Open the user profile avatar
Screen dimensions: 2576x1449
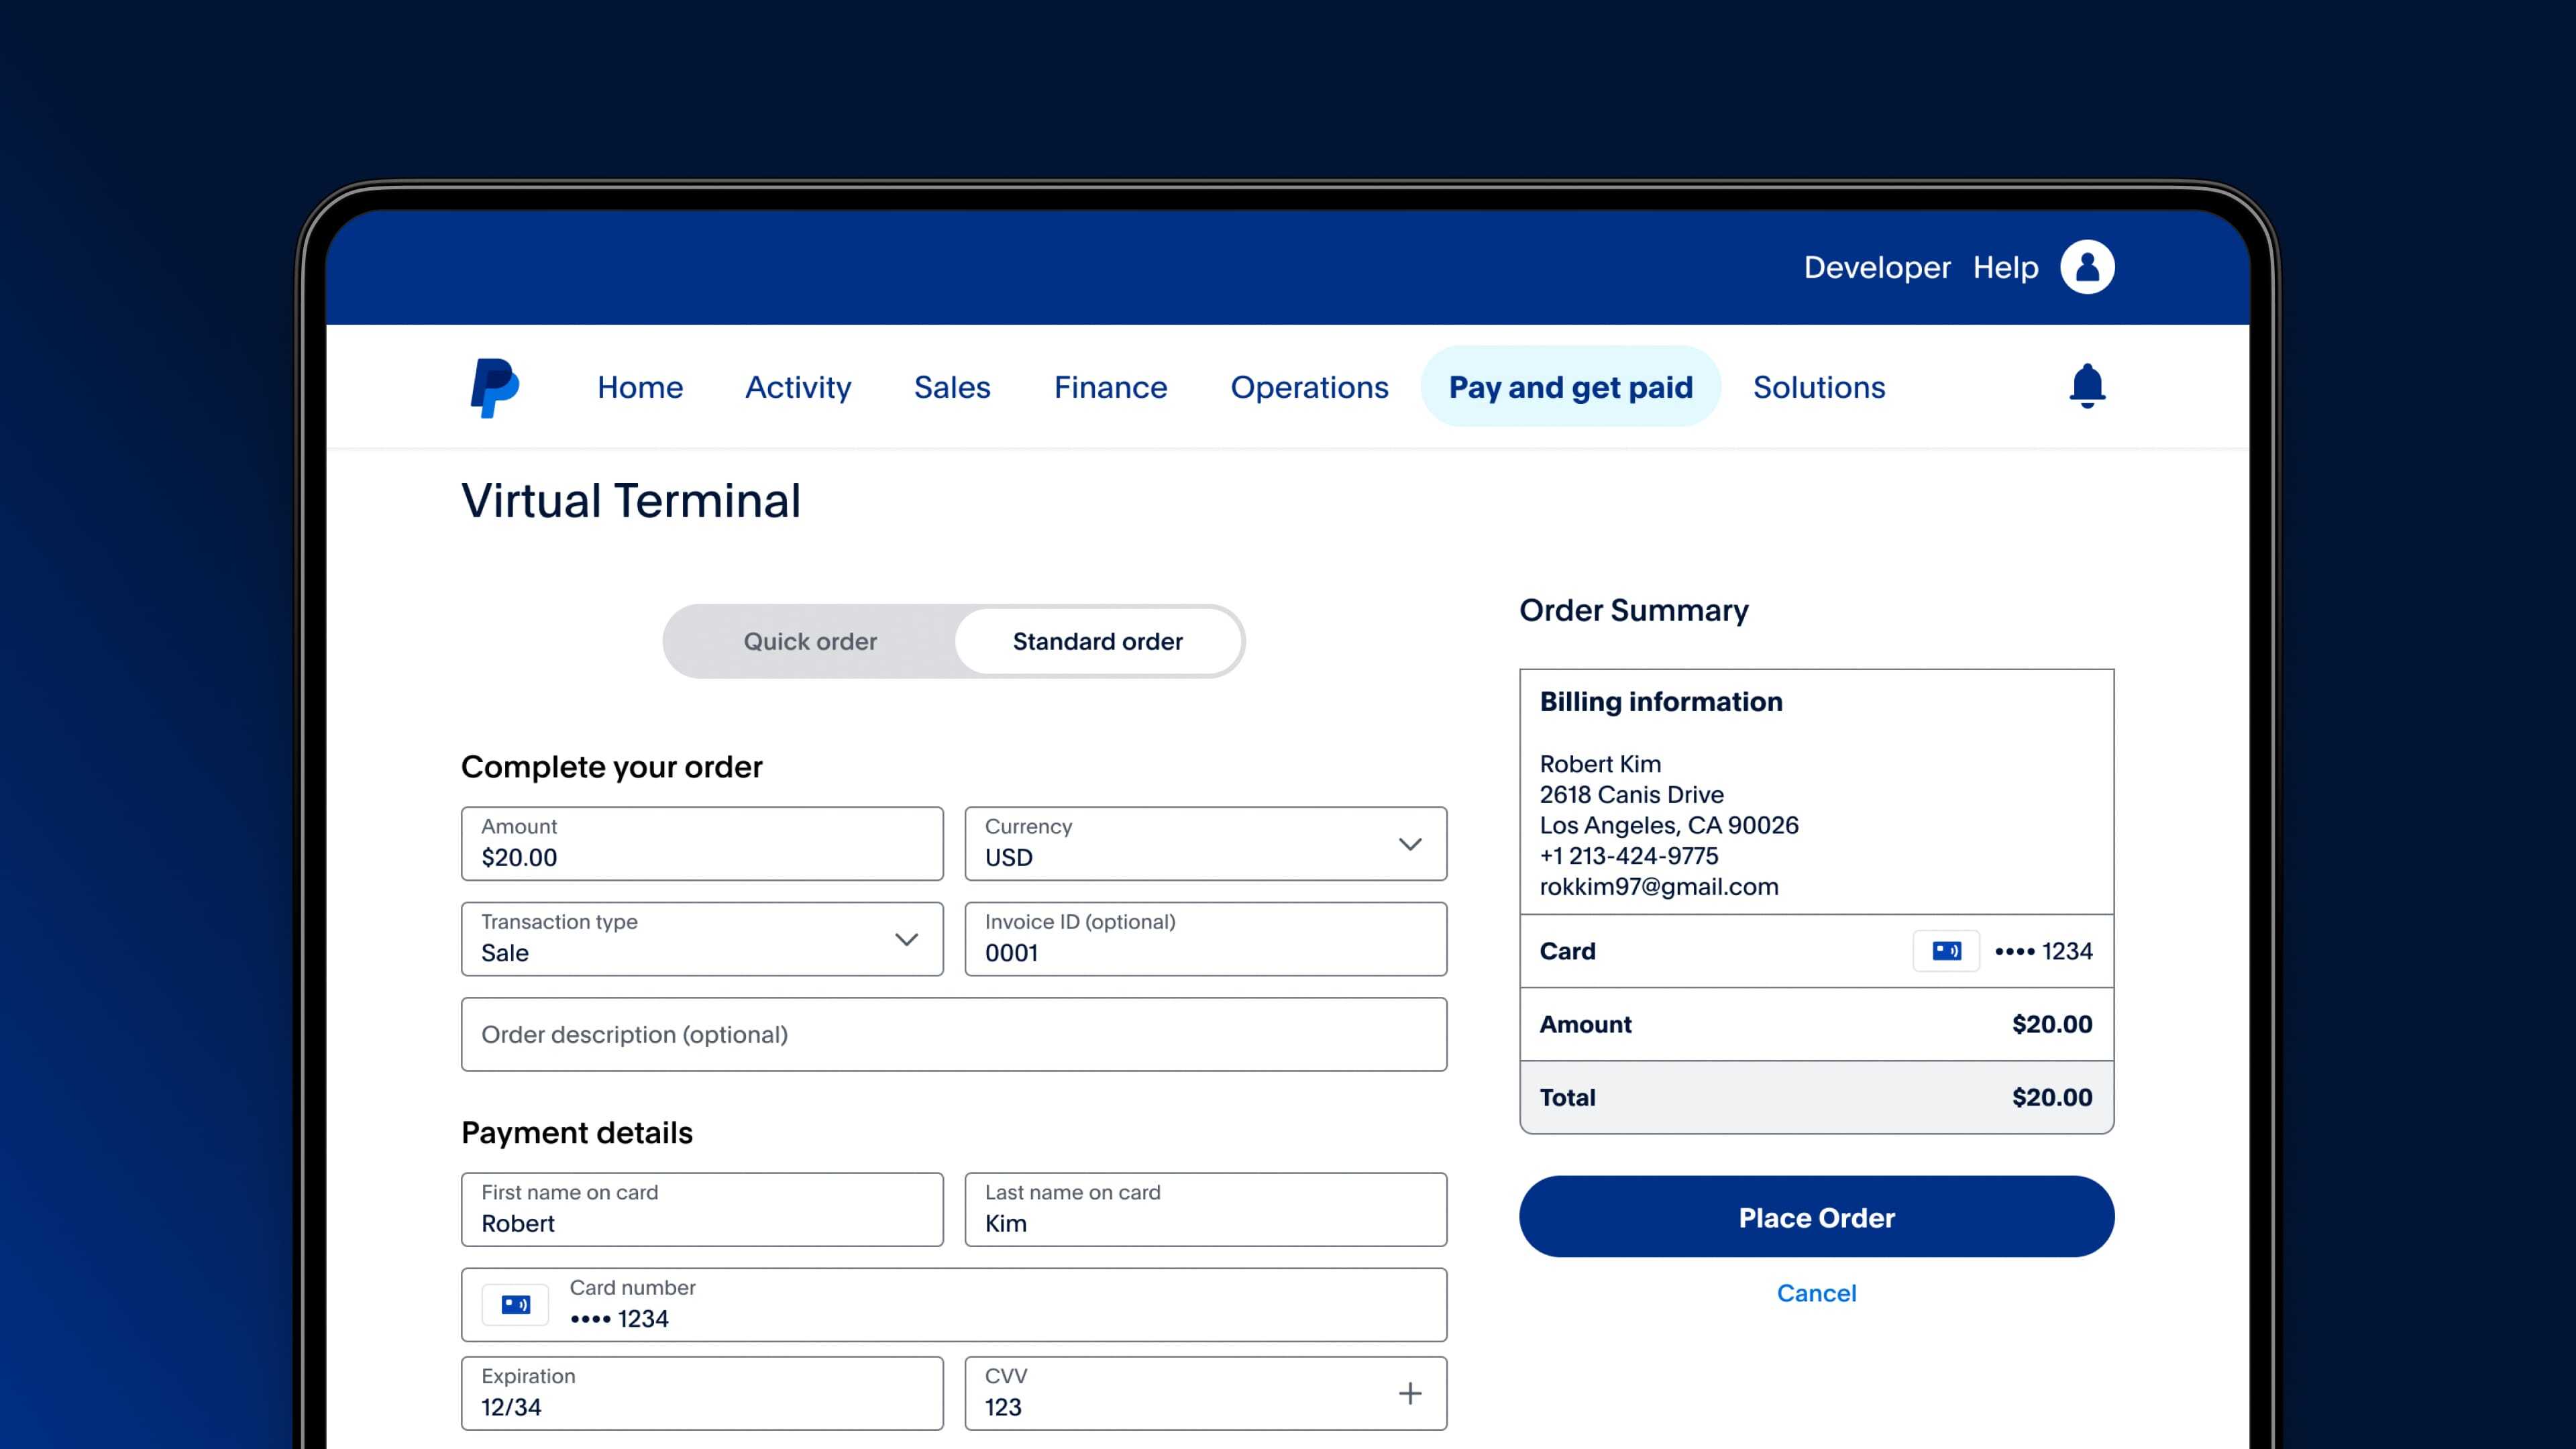(2087, 267)
